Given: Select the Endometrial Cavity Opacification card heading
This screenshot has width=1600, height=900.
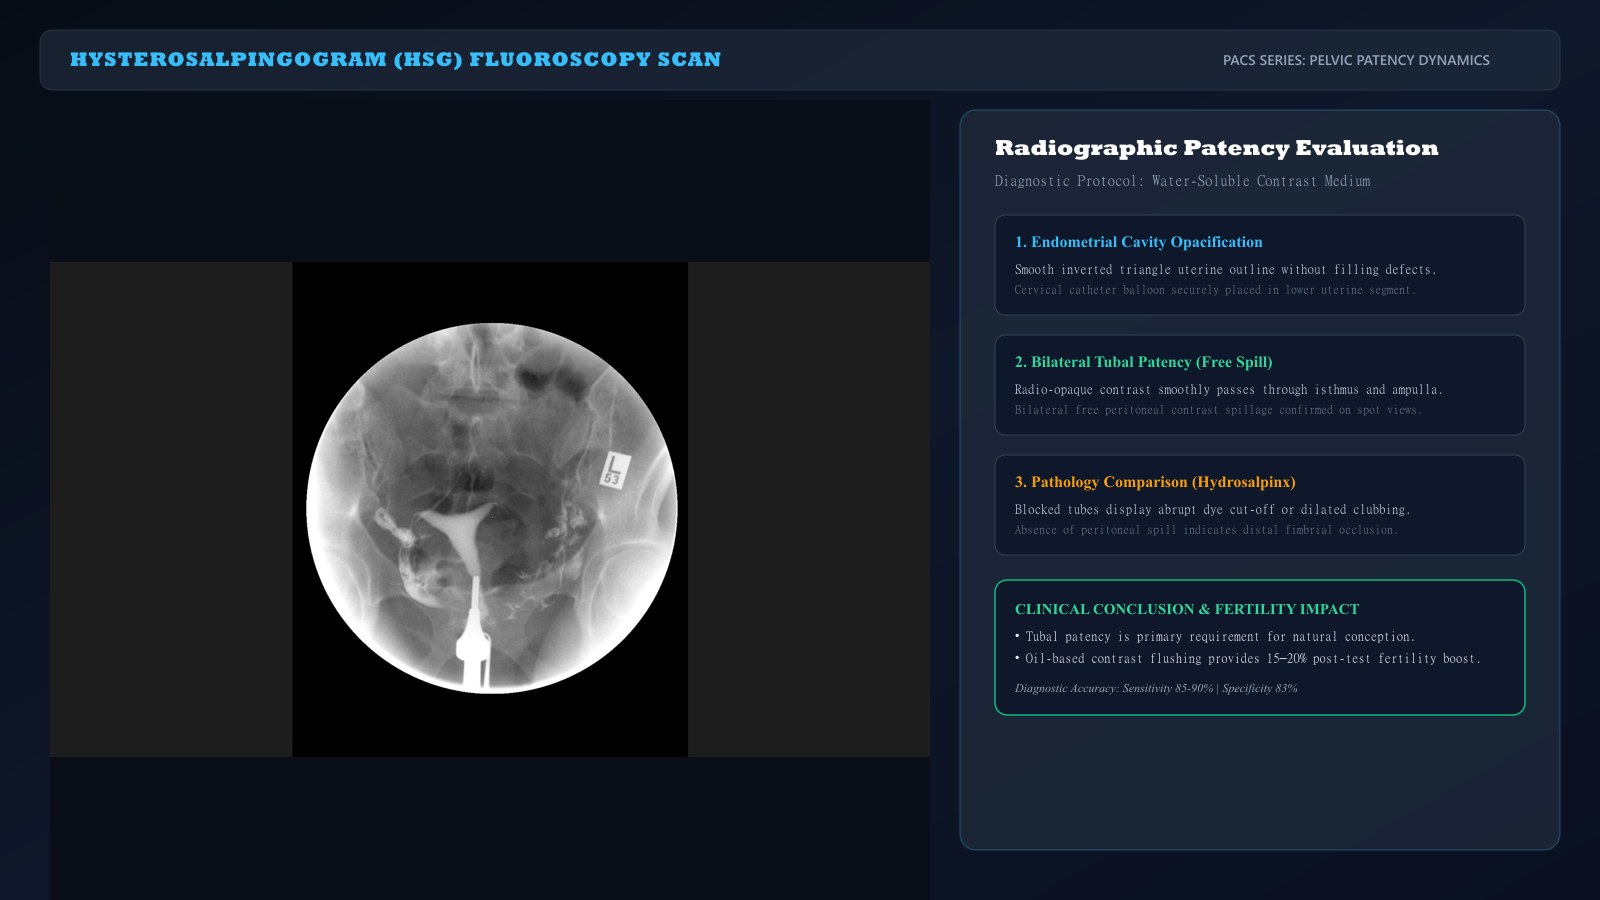Looking at the screenshot, I should 1138,242.
